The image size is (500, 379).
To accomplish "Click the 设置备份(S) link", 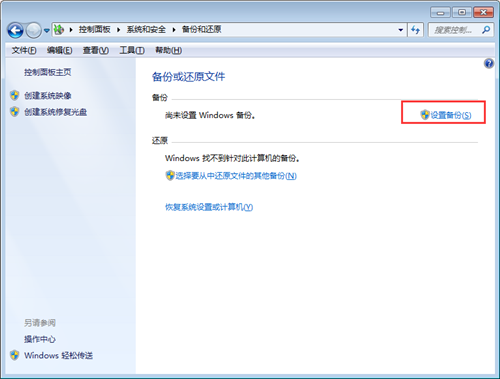I will click(446, 115).
